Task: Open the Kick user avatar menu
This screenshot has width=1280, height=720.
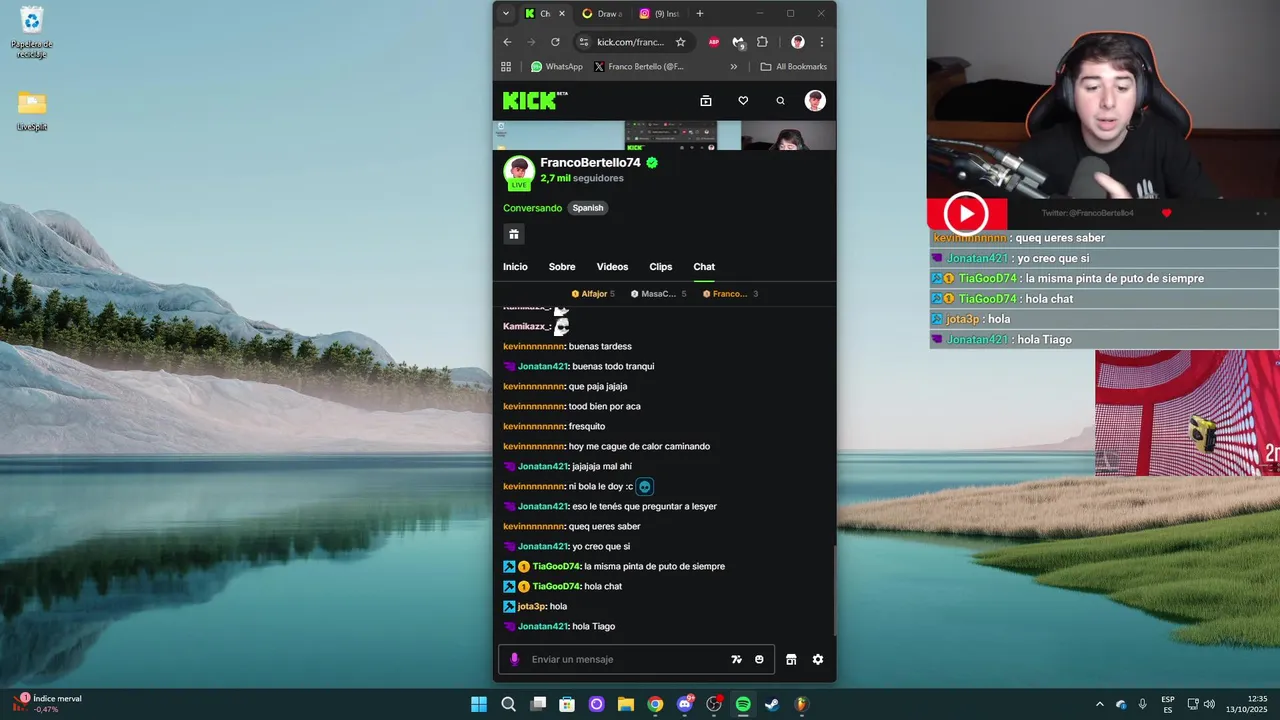Action: coord(815,100)
